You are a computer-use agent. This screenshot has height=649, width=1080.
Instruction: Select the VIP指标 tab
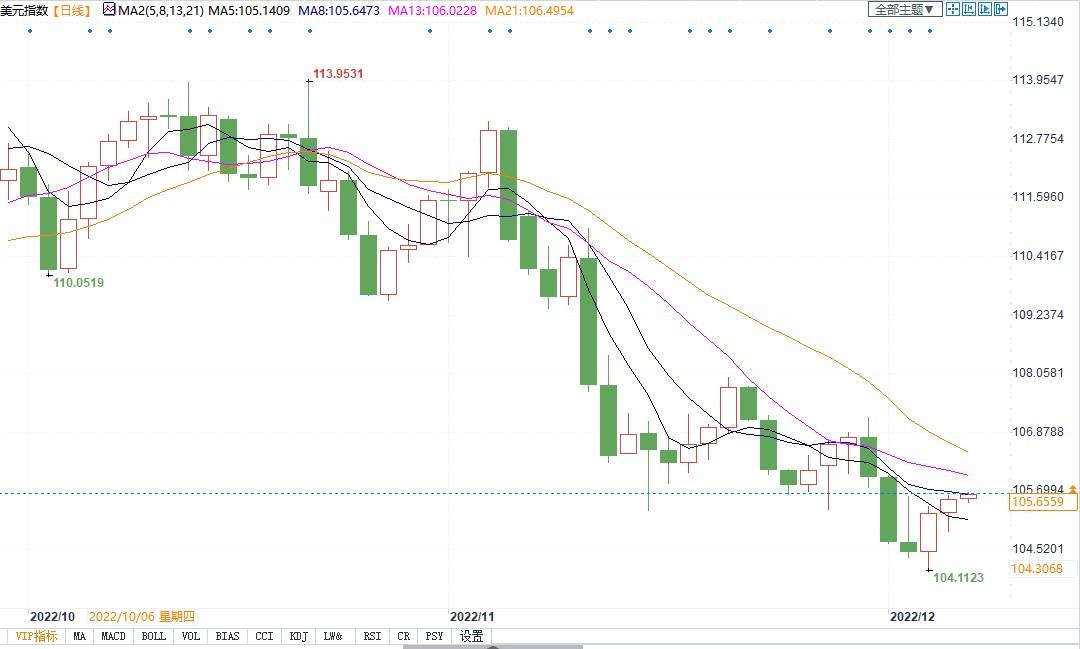34,636
